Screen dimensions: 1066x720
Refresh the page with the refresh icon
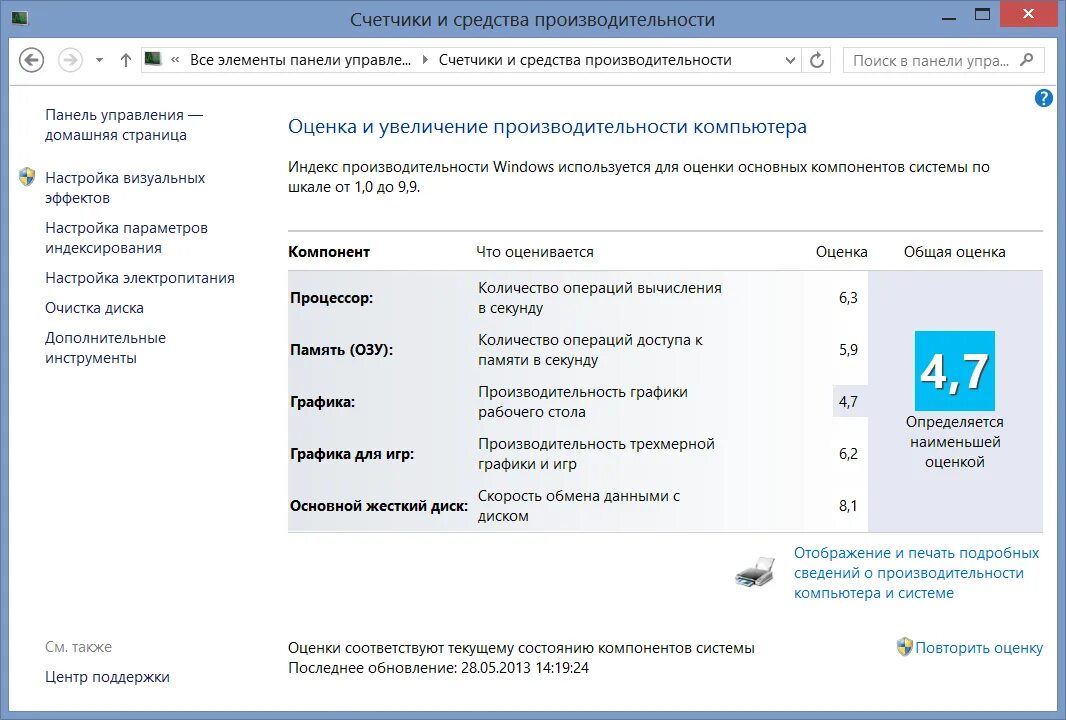(816, 60)
